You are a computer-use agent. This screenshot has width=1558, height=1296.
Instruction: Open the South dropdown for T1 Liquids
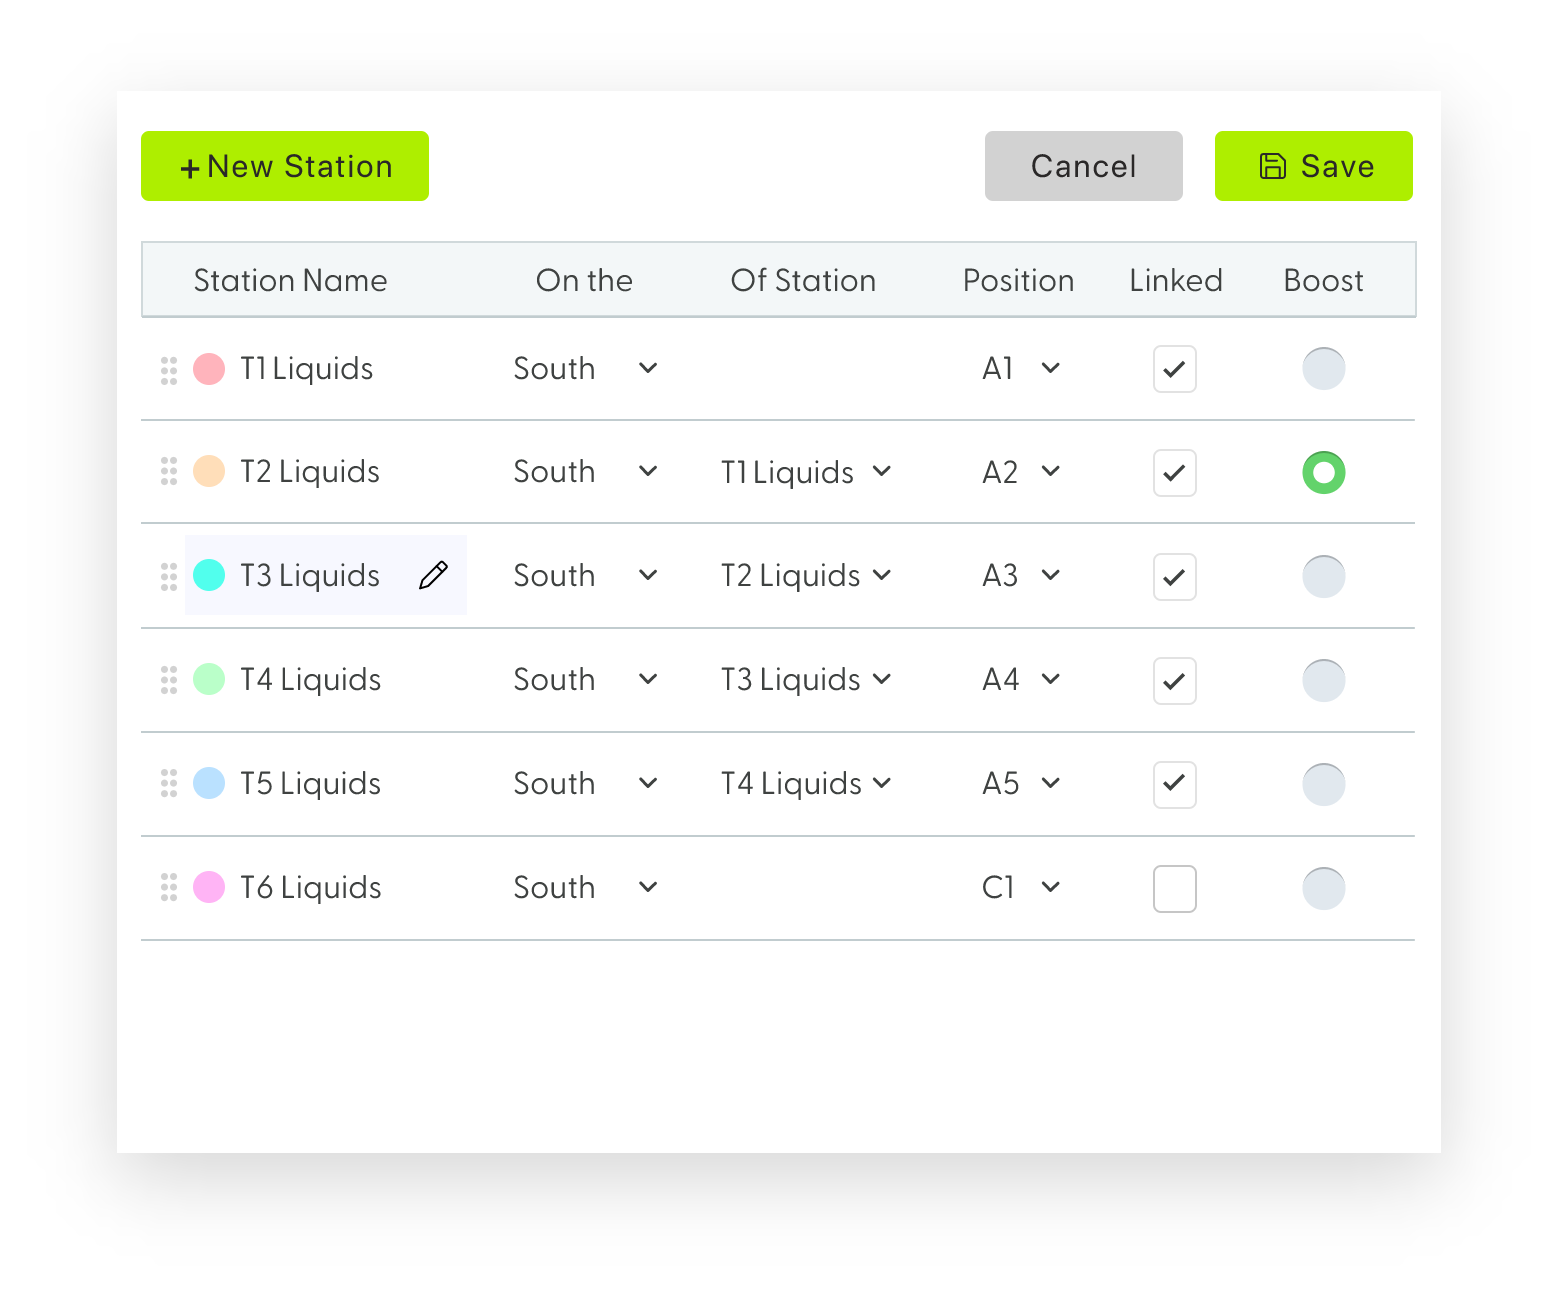pyautogui.click(x=587, y=369)
